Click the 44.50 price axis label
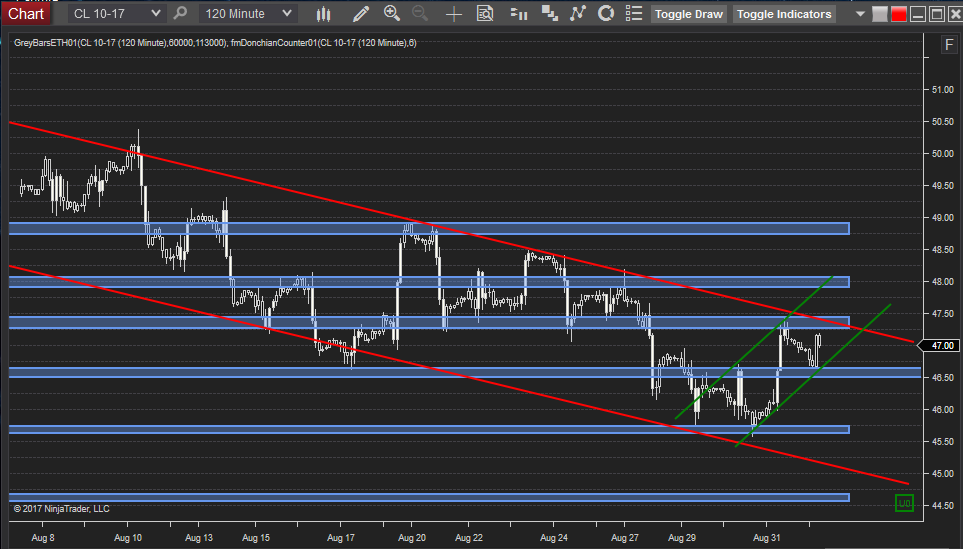Image resolution: width=963 pixels, height=549 pixels. click(942, 505)
